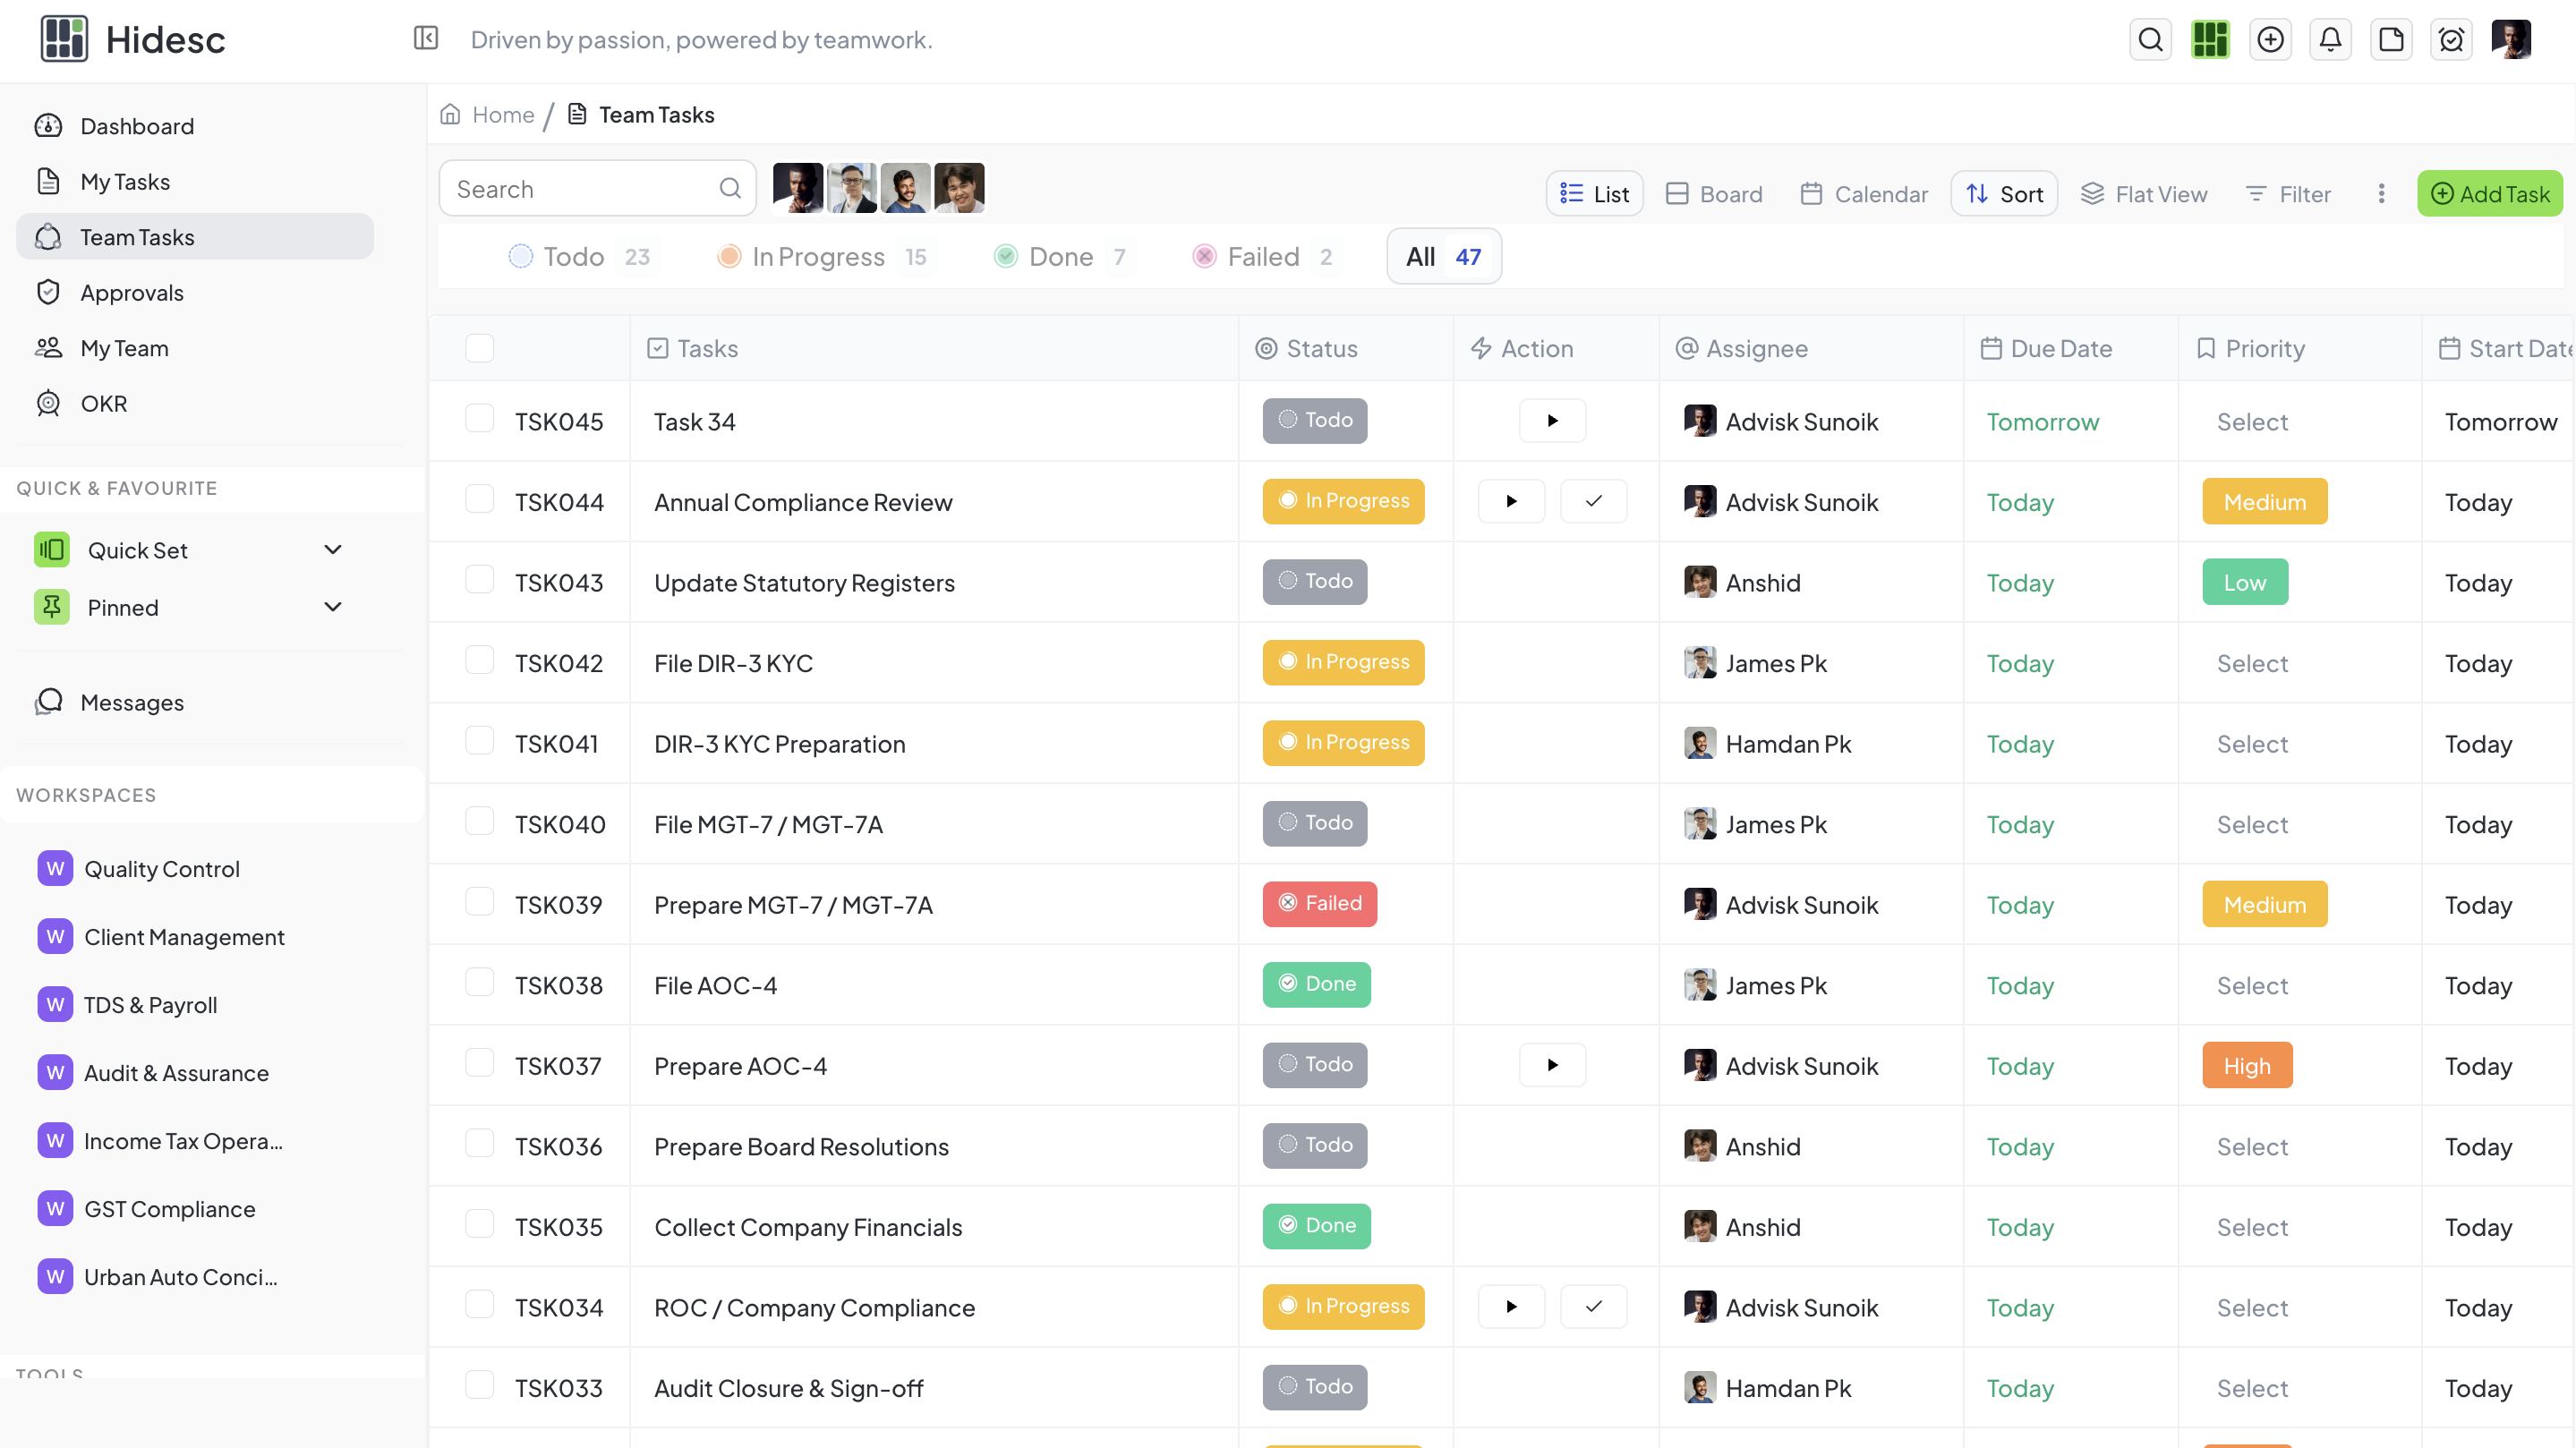Open the Approvals sidebar link

coord(132,293)
